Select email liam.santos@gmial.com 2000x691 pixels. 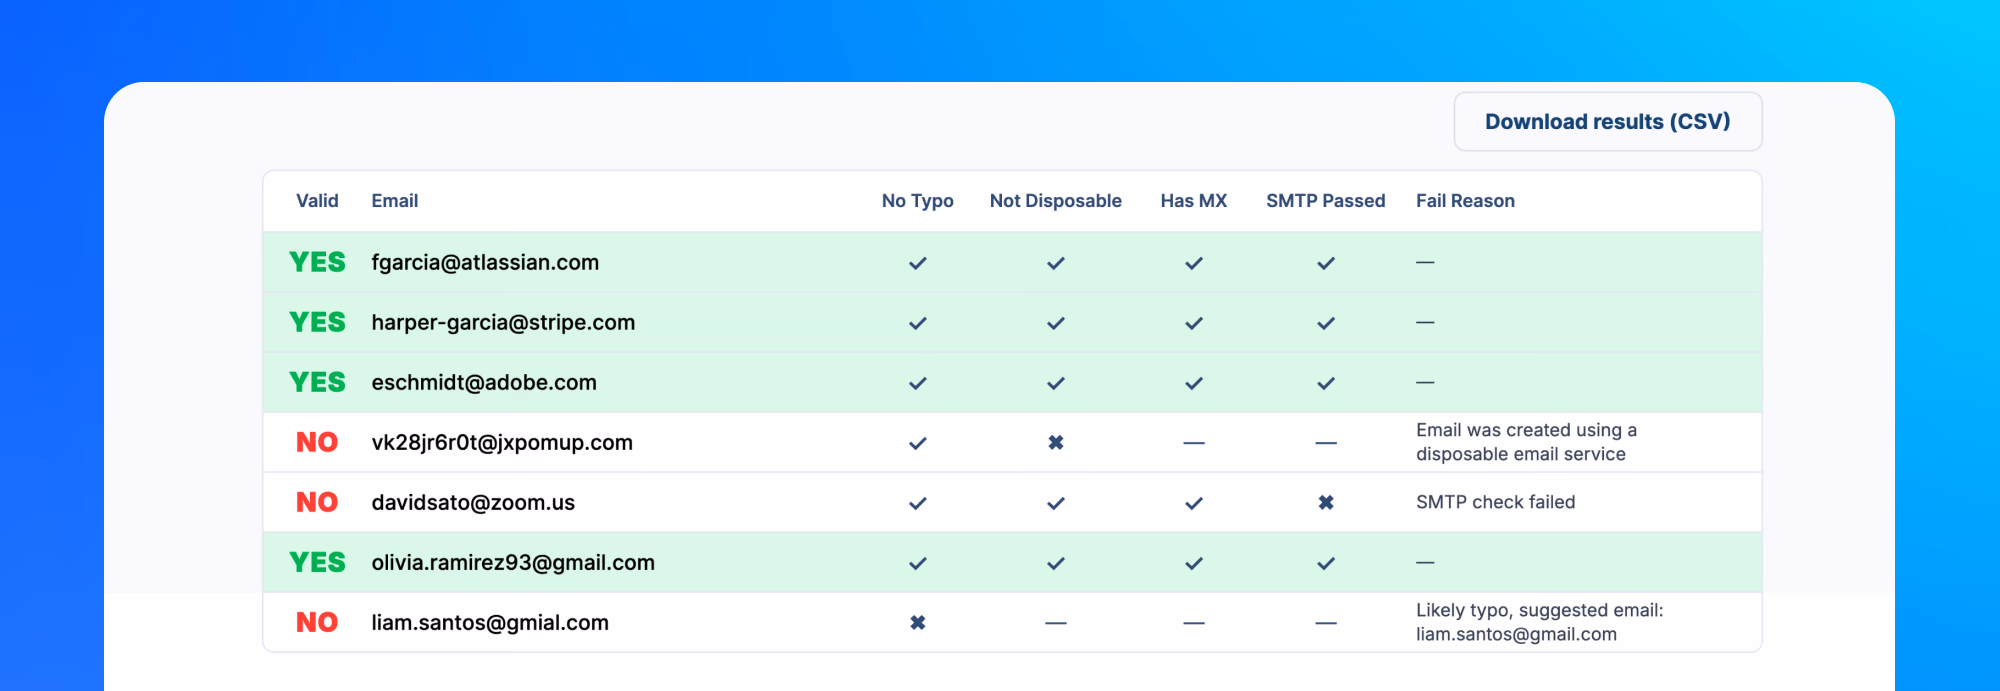point(490,623)
